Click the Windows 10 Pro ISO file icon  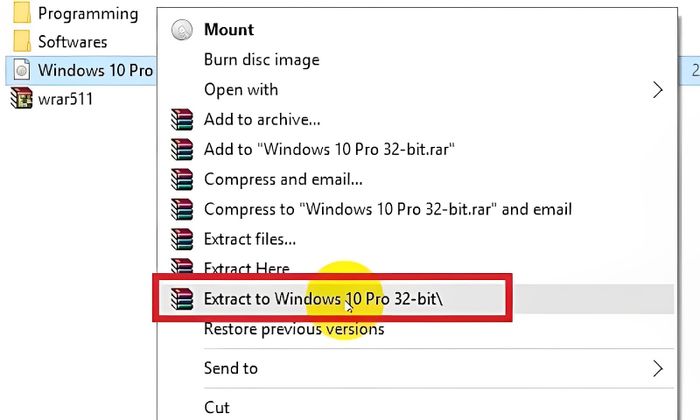coord(21,70)
